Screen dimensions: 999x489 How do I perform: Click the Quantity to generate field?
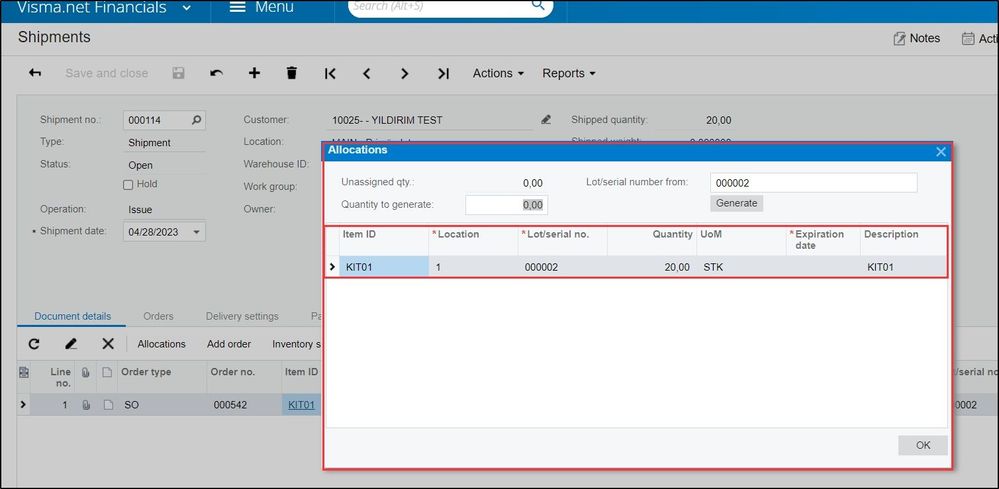tap(506, 205)
